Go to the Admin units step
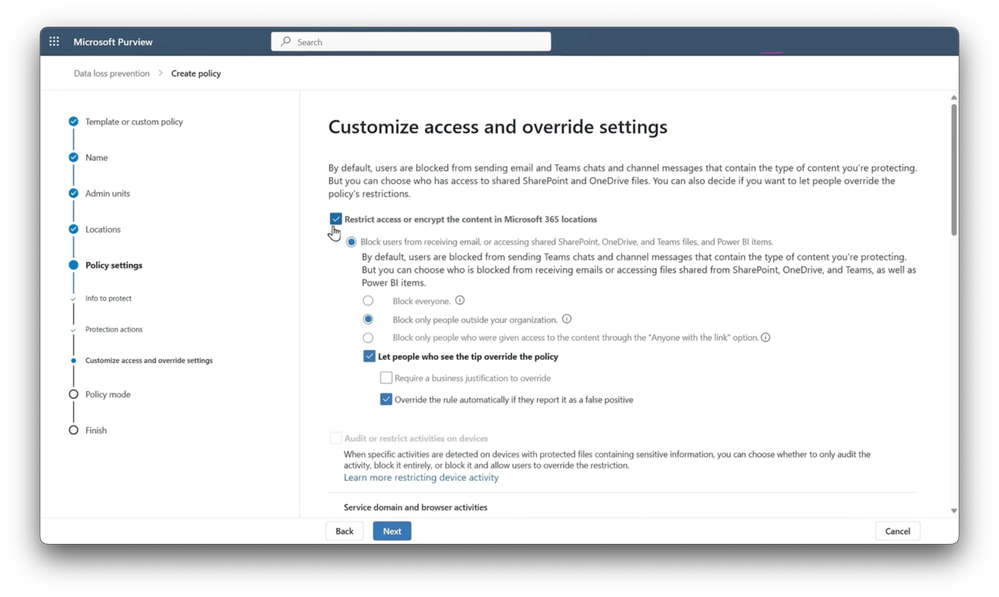999x597 pixels. point(108,193)
